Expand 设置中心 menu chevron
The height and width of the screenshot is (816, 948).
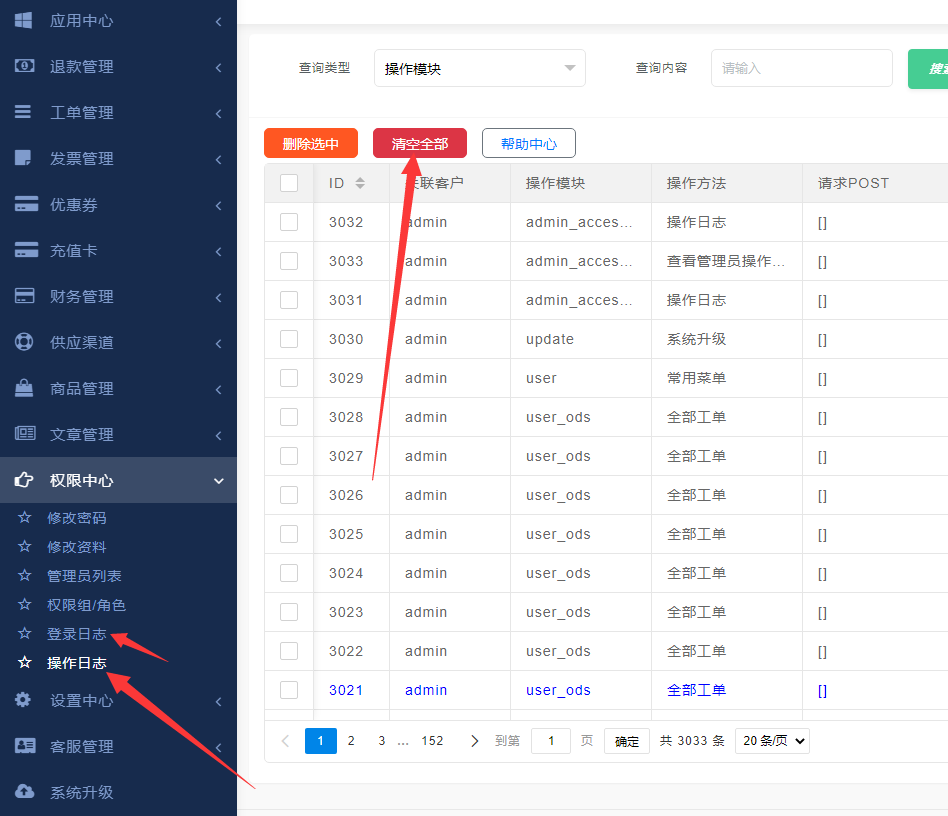click(x=218, y=701)
